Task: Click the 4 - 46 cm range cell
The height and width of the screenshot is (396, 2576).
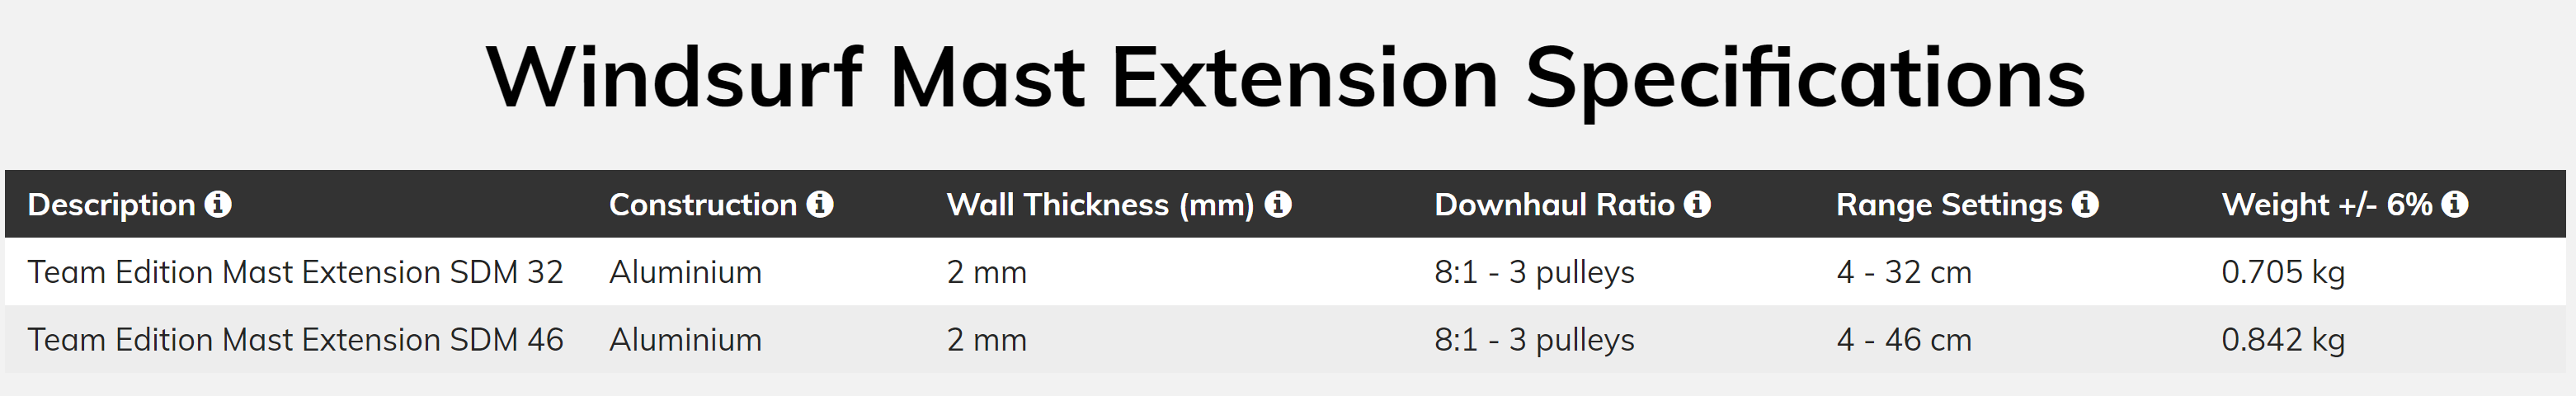Action: pyautogui.click(x=1904, y=340)
